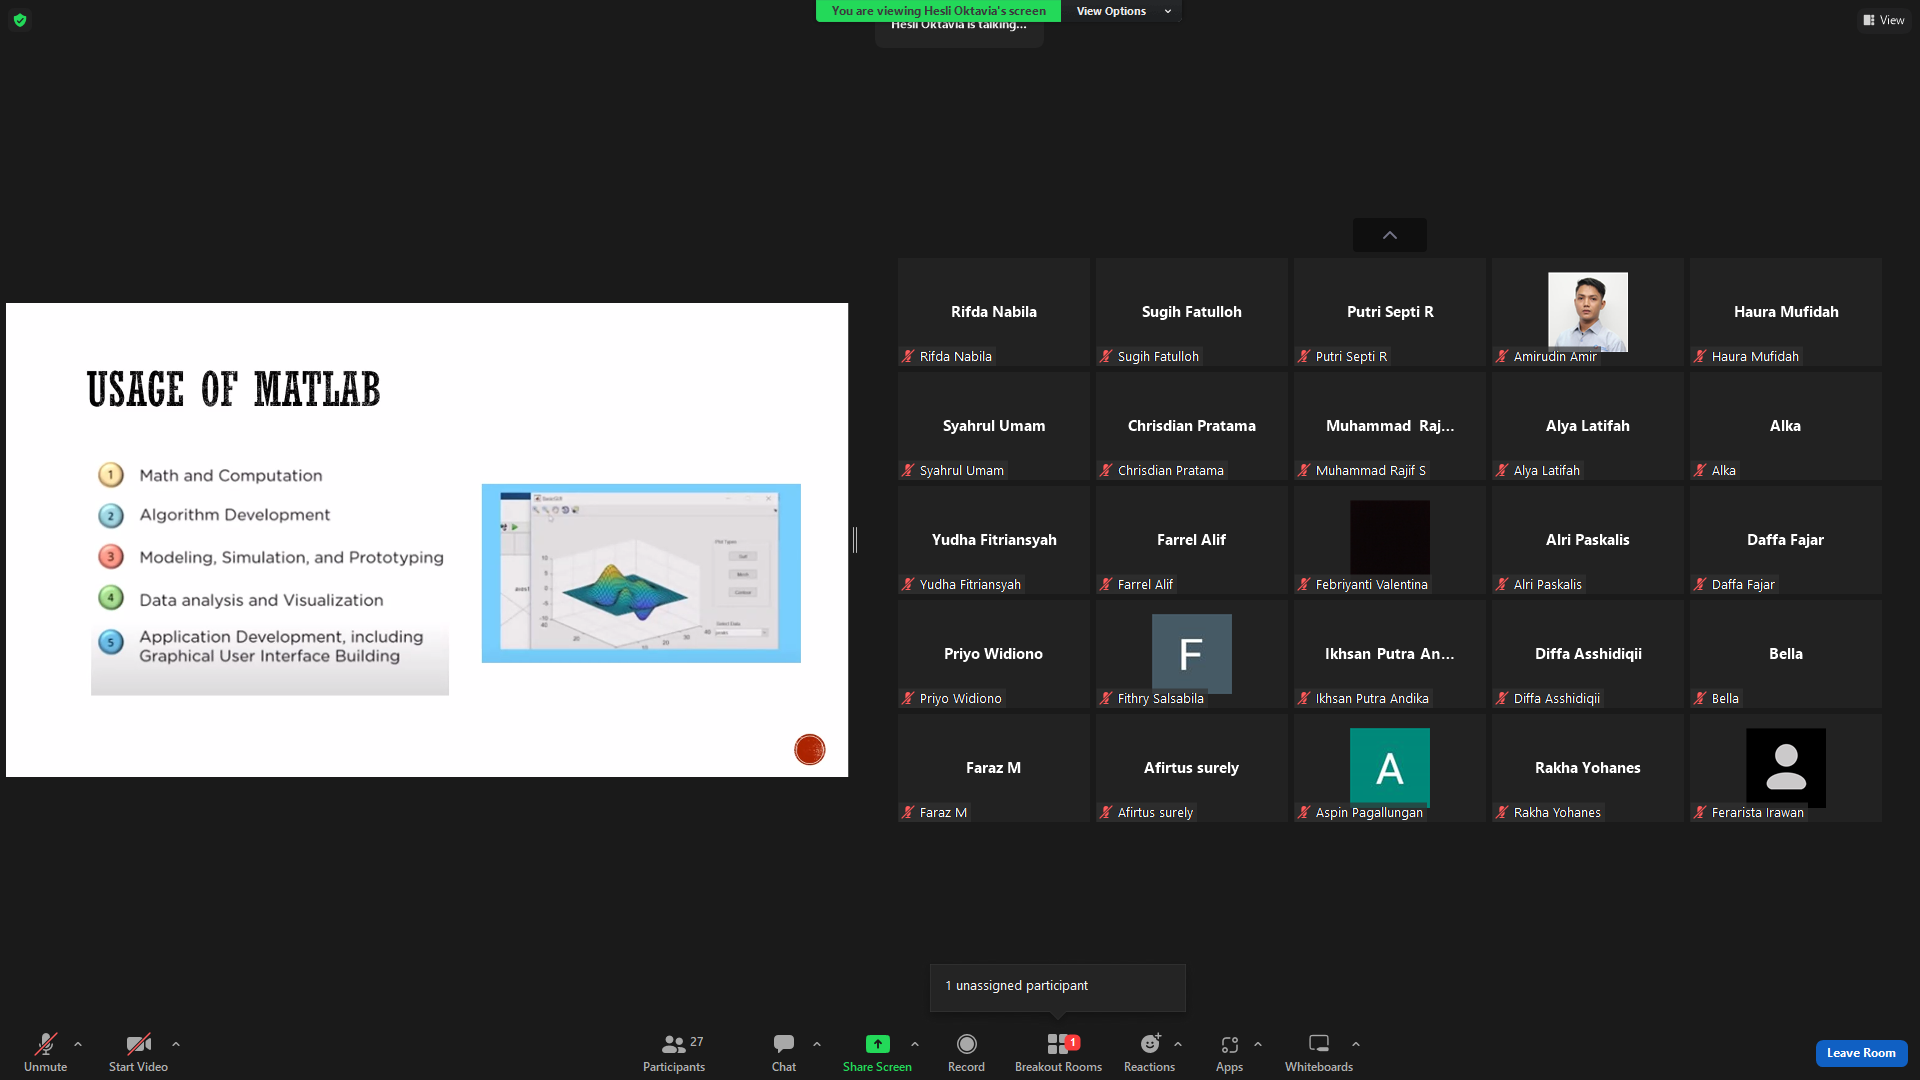The width and height of the screenshot is (1920, 1080).
Task: Click Alri Paskalis's participant tile
Action: pos(1588,540)
